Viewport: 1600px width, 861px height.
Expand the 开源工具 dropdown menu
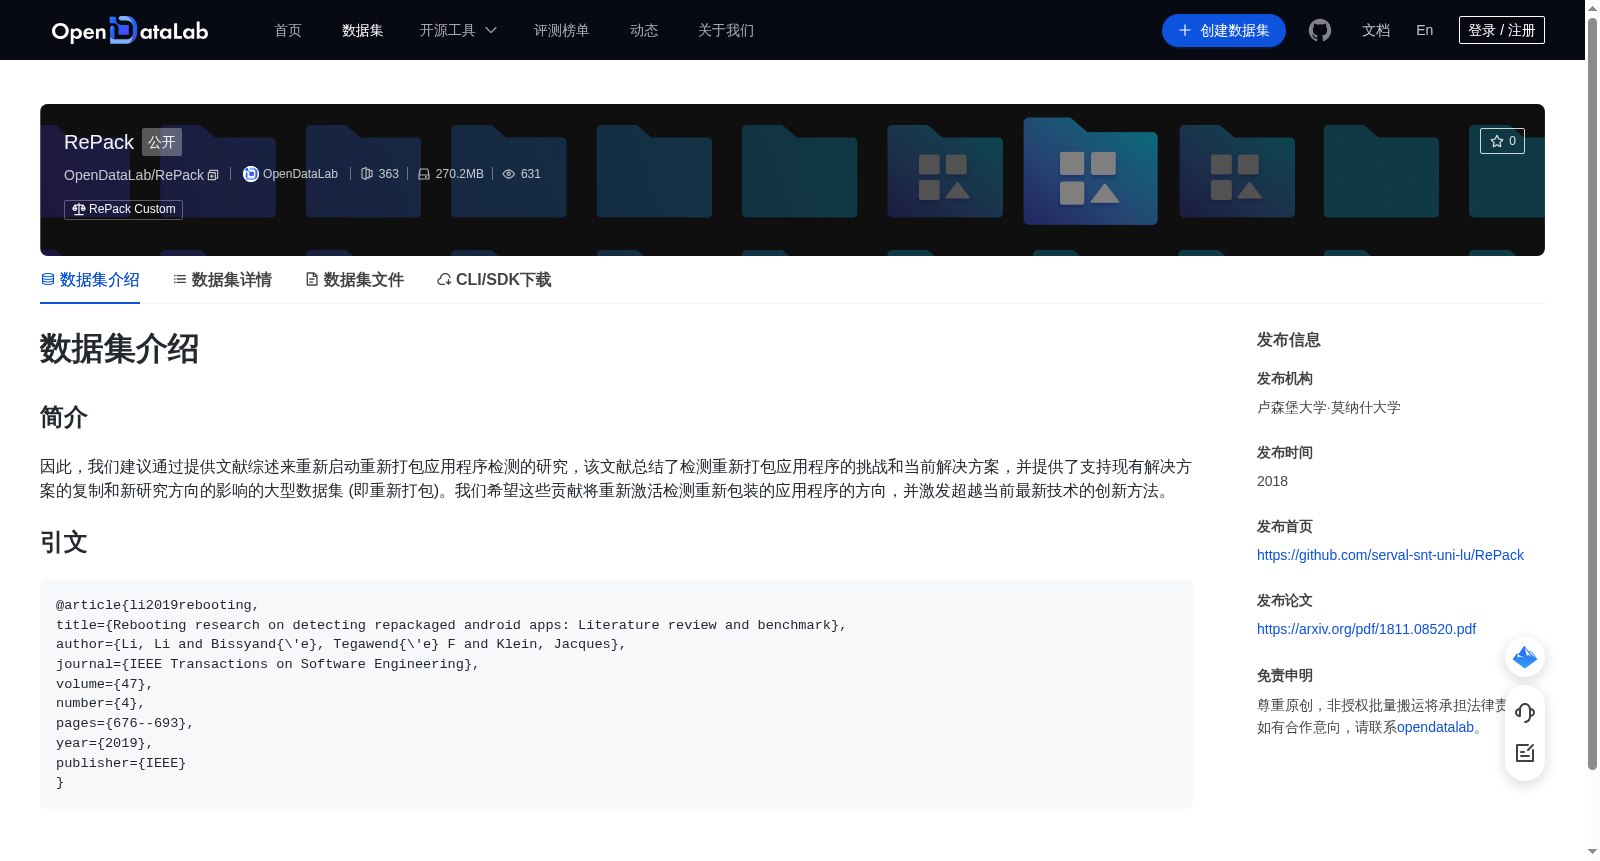(x=458, y=30)
